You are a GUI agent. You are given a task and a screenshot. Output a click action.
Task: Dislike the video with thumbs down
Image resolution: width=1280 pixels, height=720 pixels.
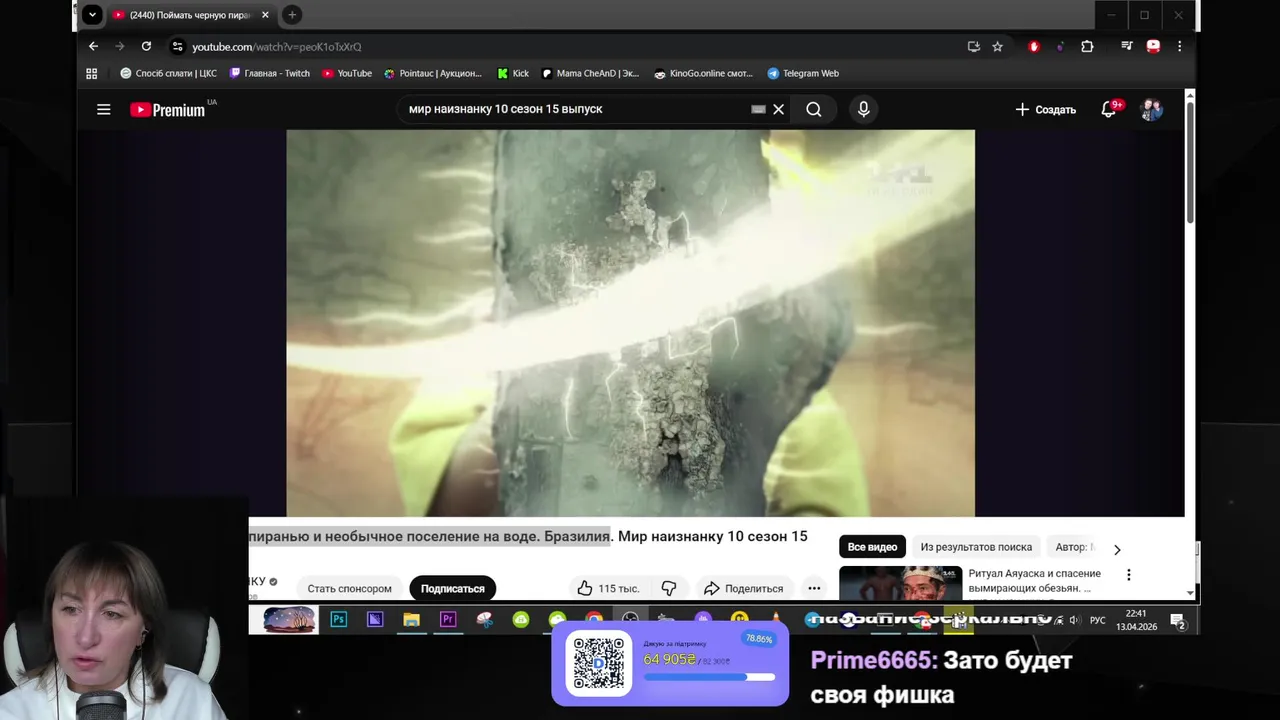pos(669,588)
